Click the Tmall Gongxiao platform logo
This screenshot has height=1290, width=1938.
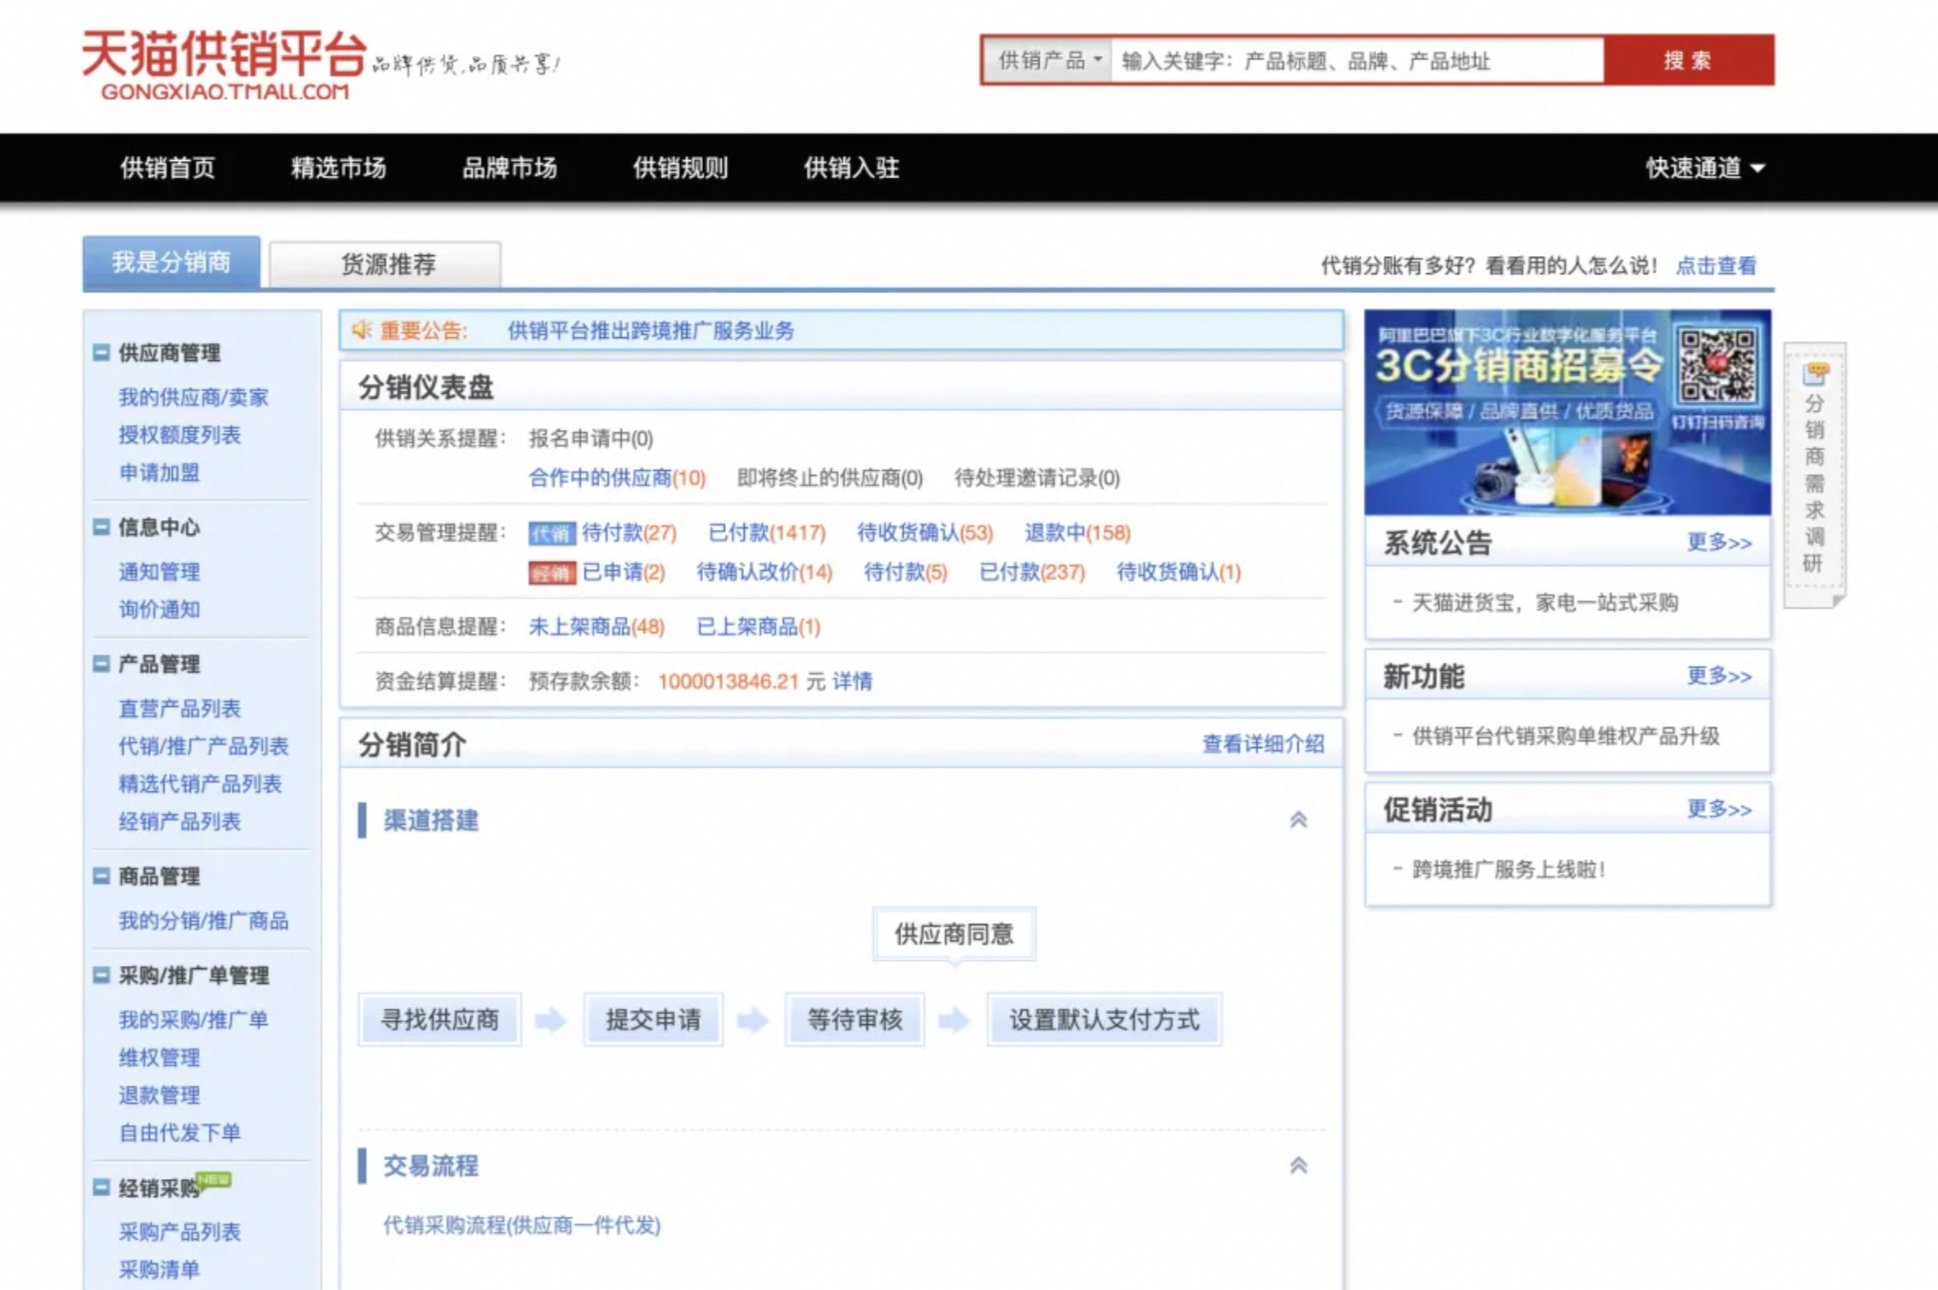225,64
